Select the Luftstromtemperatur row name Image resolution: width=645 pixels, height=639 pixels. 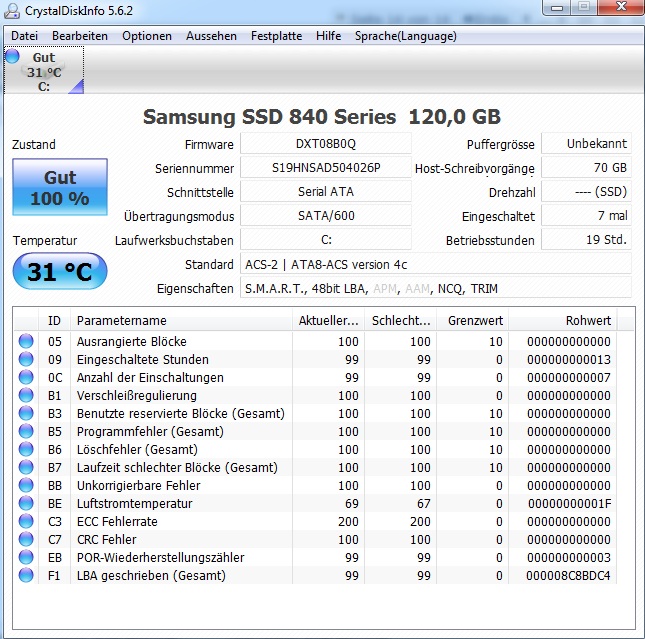[135, 504]
